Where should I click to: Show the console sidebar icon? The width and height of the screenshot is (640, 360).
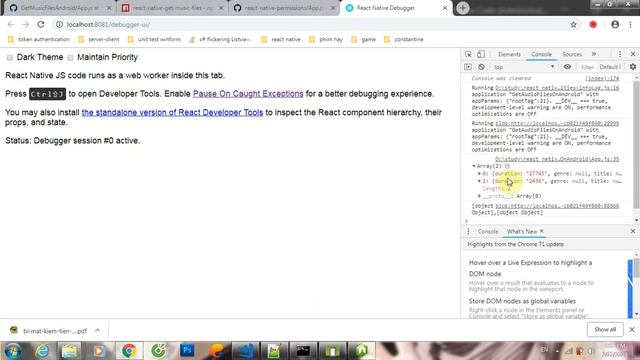coord(468,67)
